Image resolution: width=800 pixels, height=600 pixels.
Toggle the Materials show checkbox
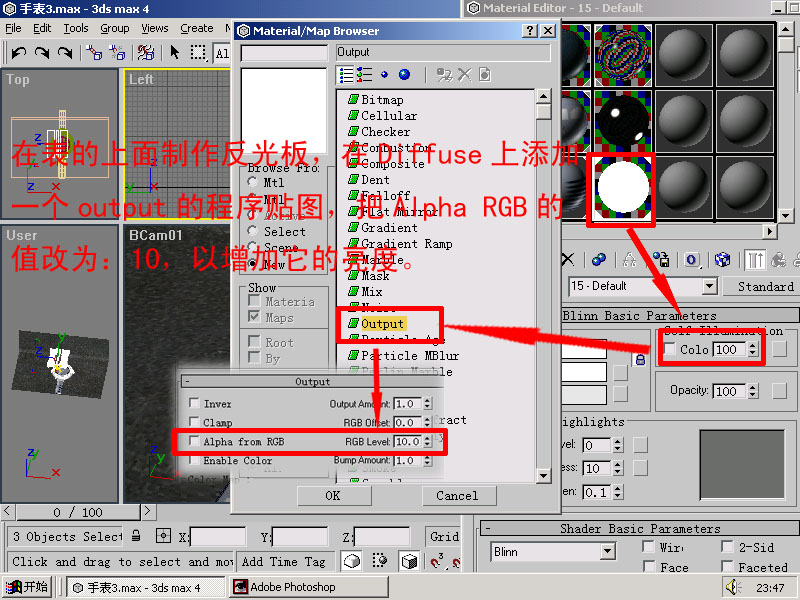tap(254, 301)
